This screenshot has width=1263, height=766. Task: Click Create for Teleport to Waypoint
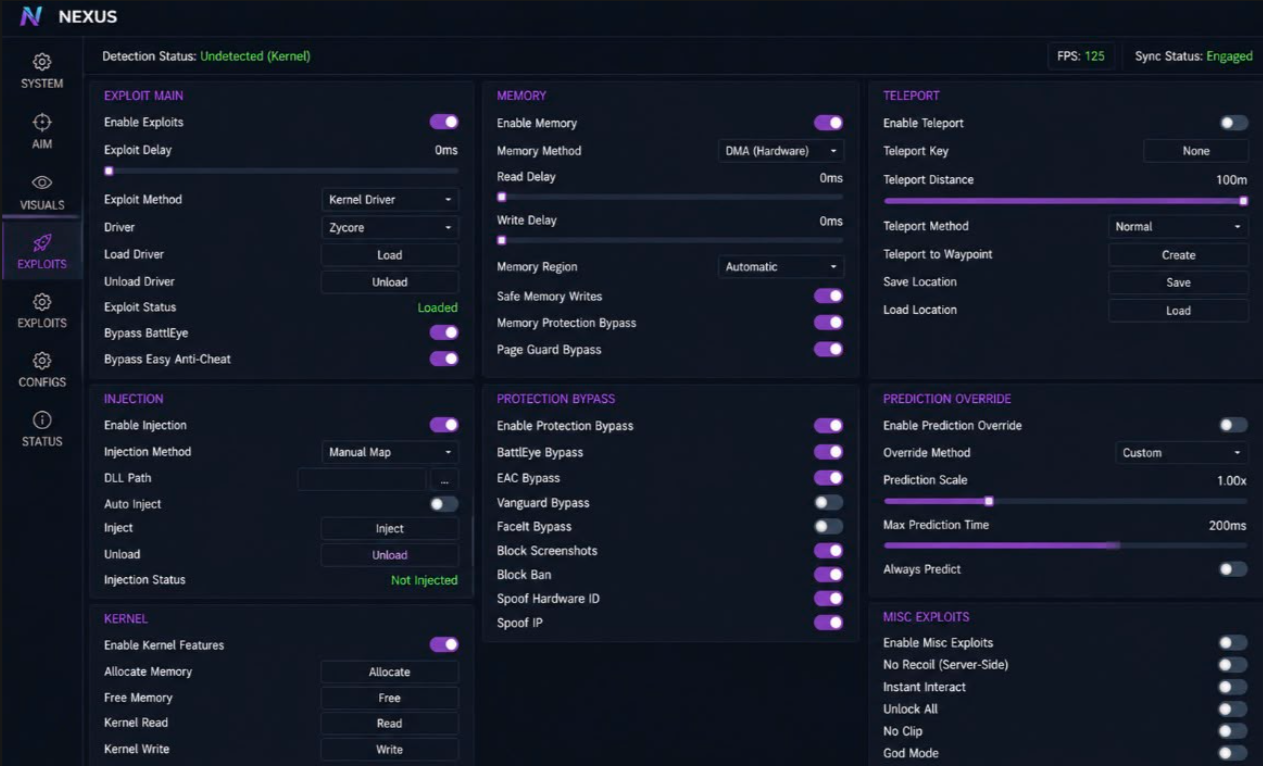click(1178, 255)
